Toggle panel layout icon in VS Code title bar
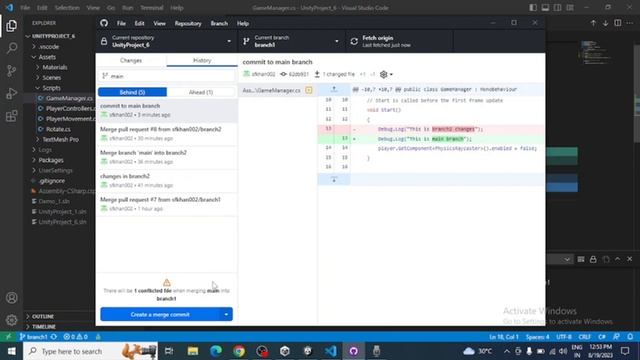This screenshot has height=360, width=640. tap(545, 8)
